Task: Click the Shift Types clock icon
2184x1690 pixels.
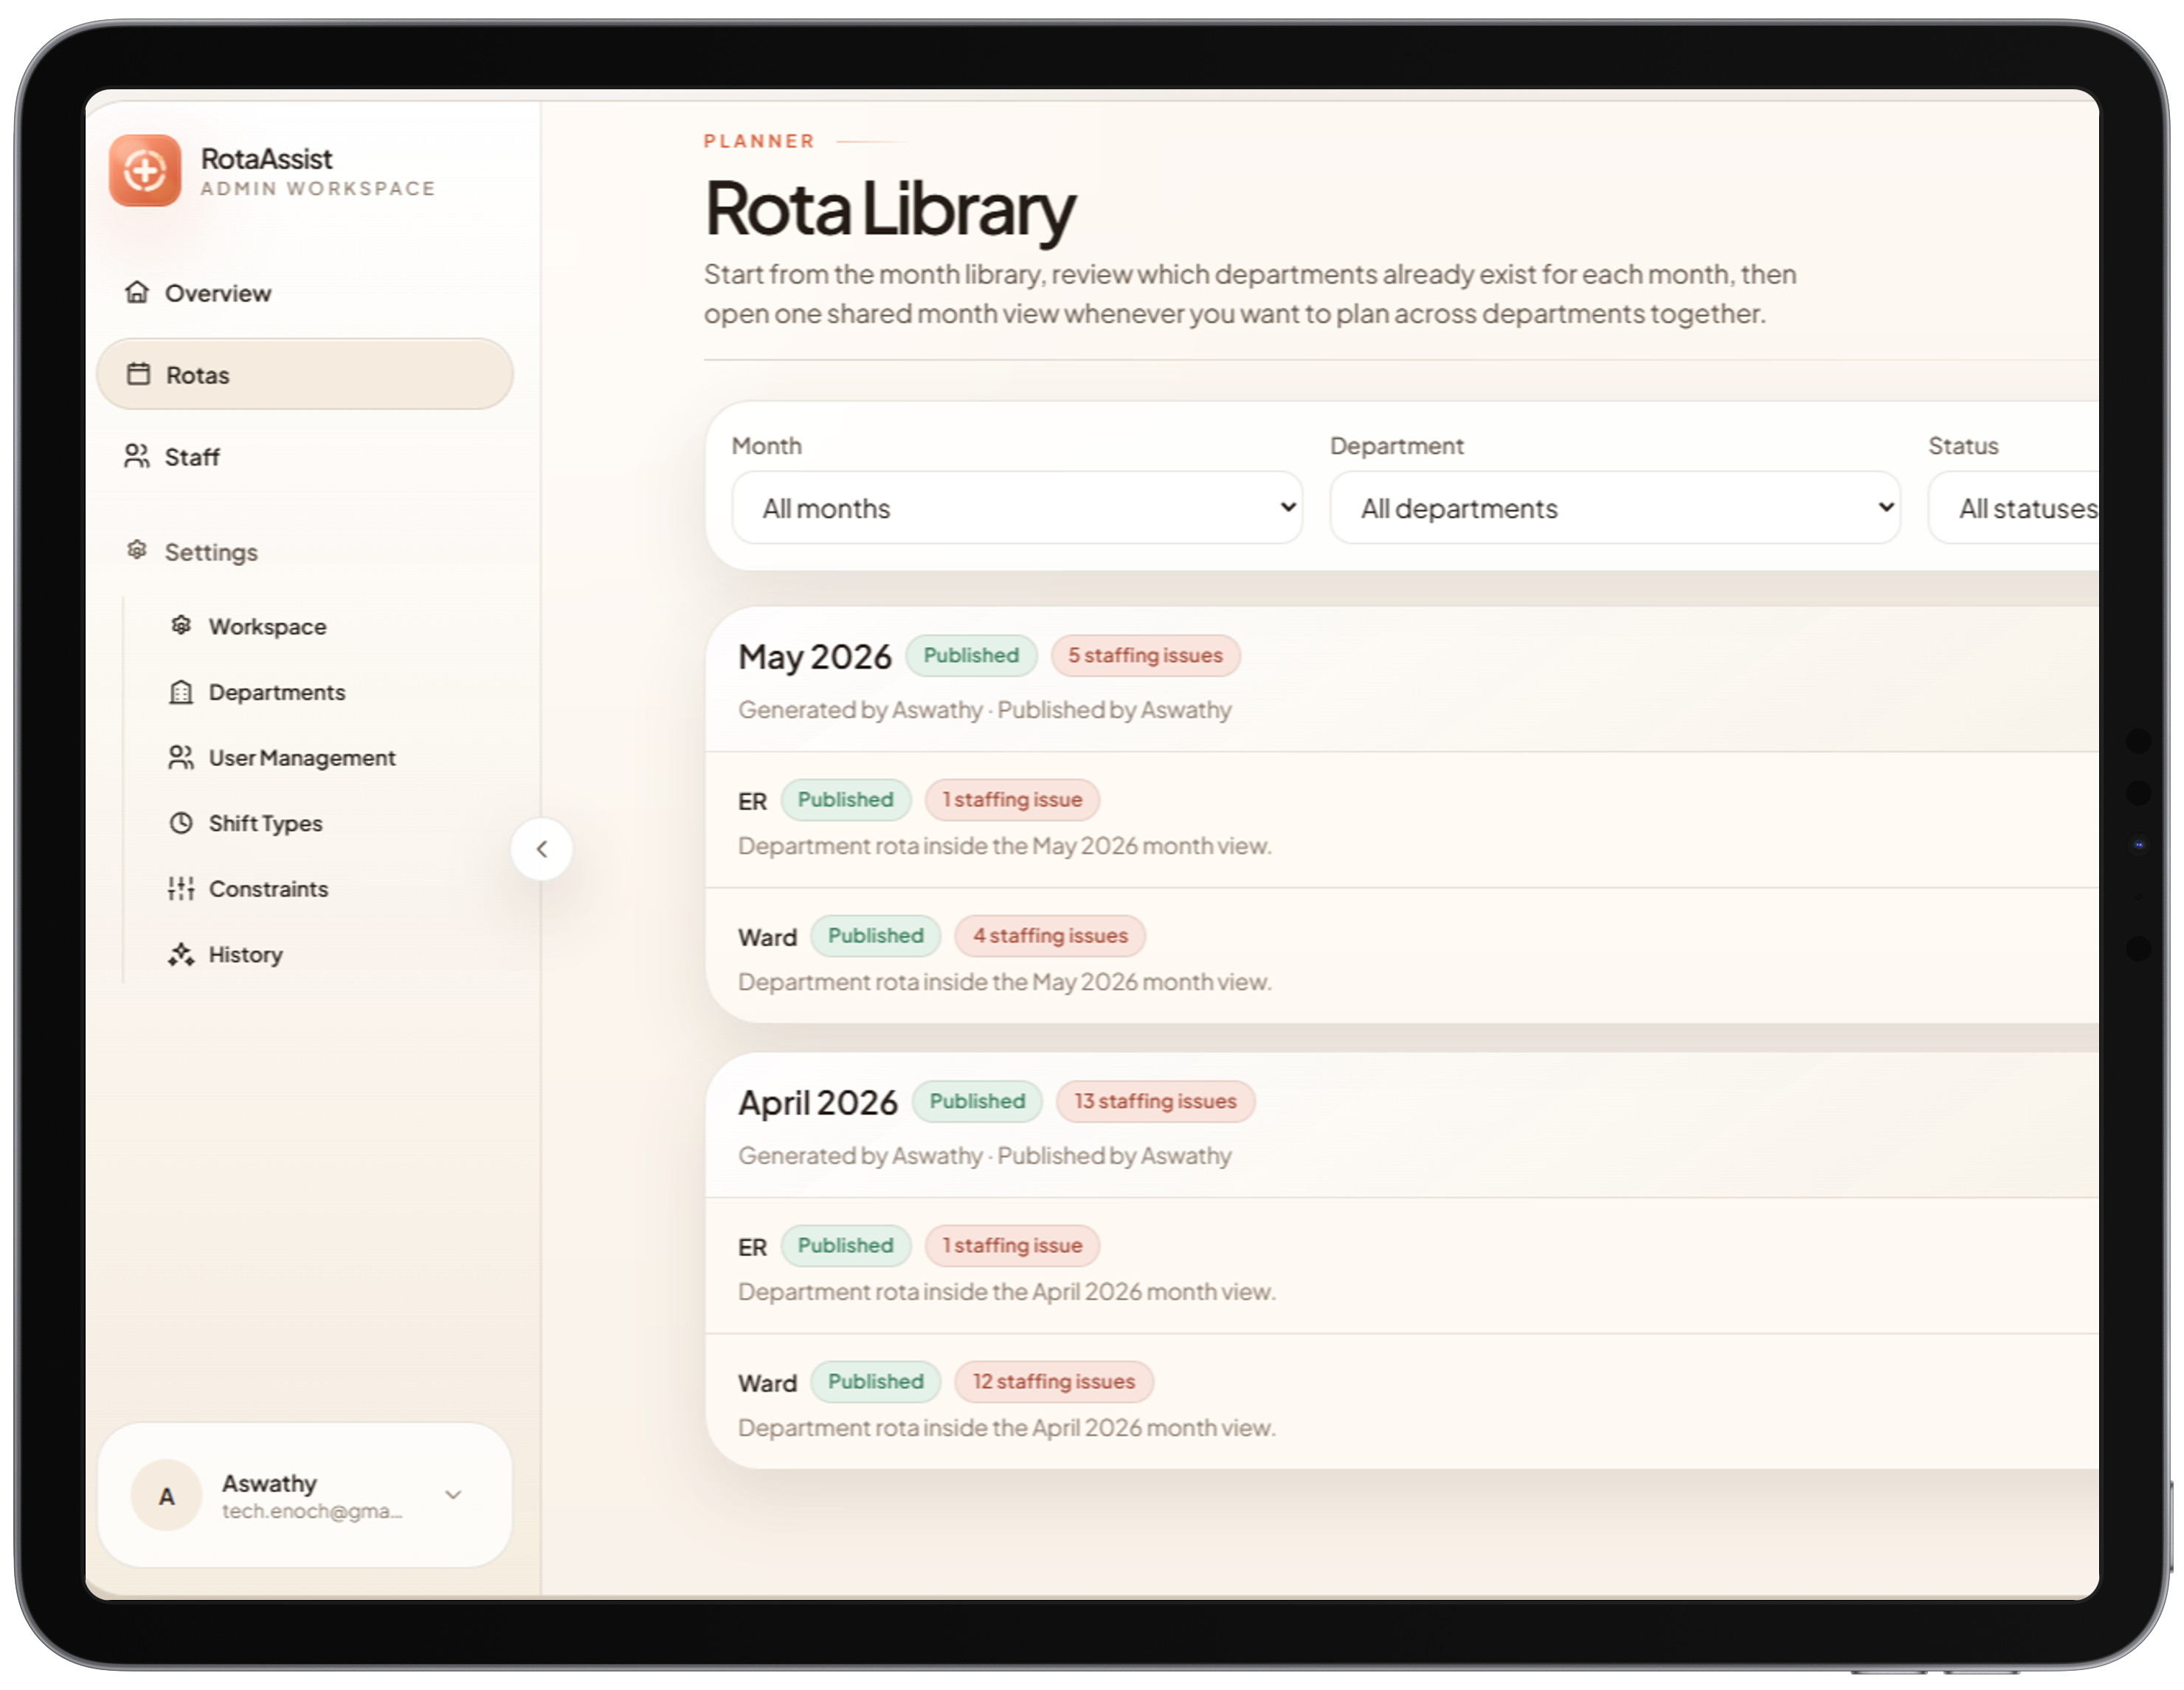Action: 181,823
